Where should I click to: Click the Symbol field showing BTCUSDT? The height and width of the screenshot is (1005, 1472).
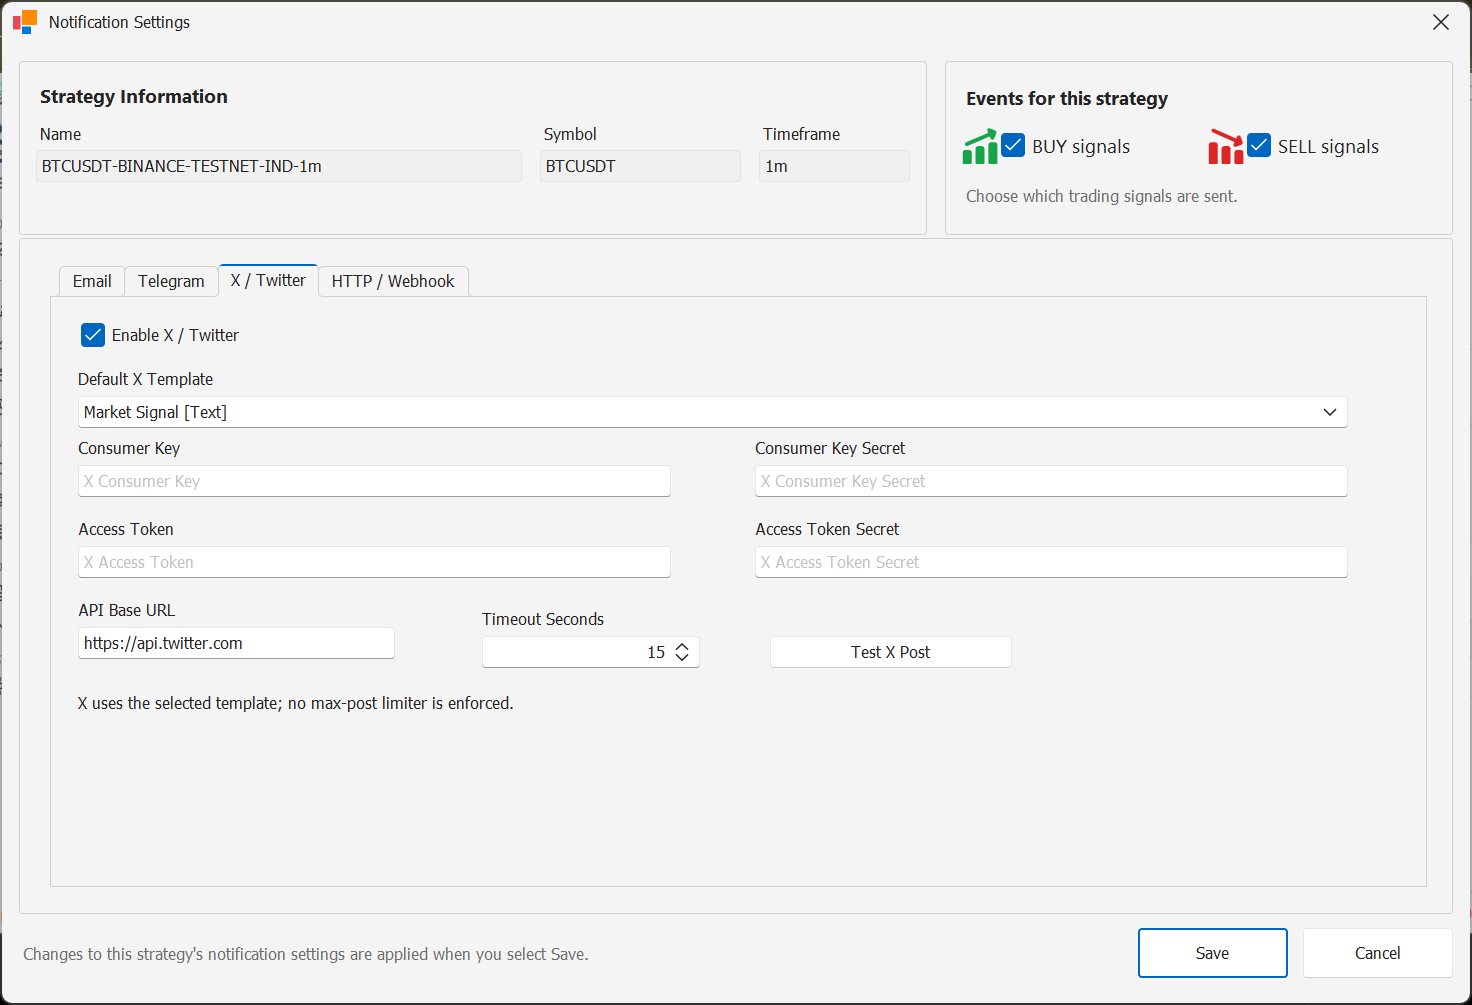pos(640,166)
